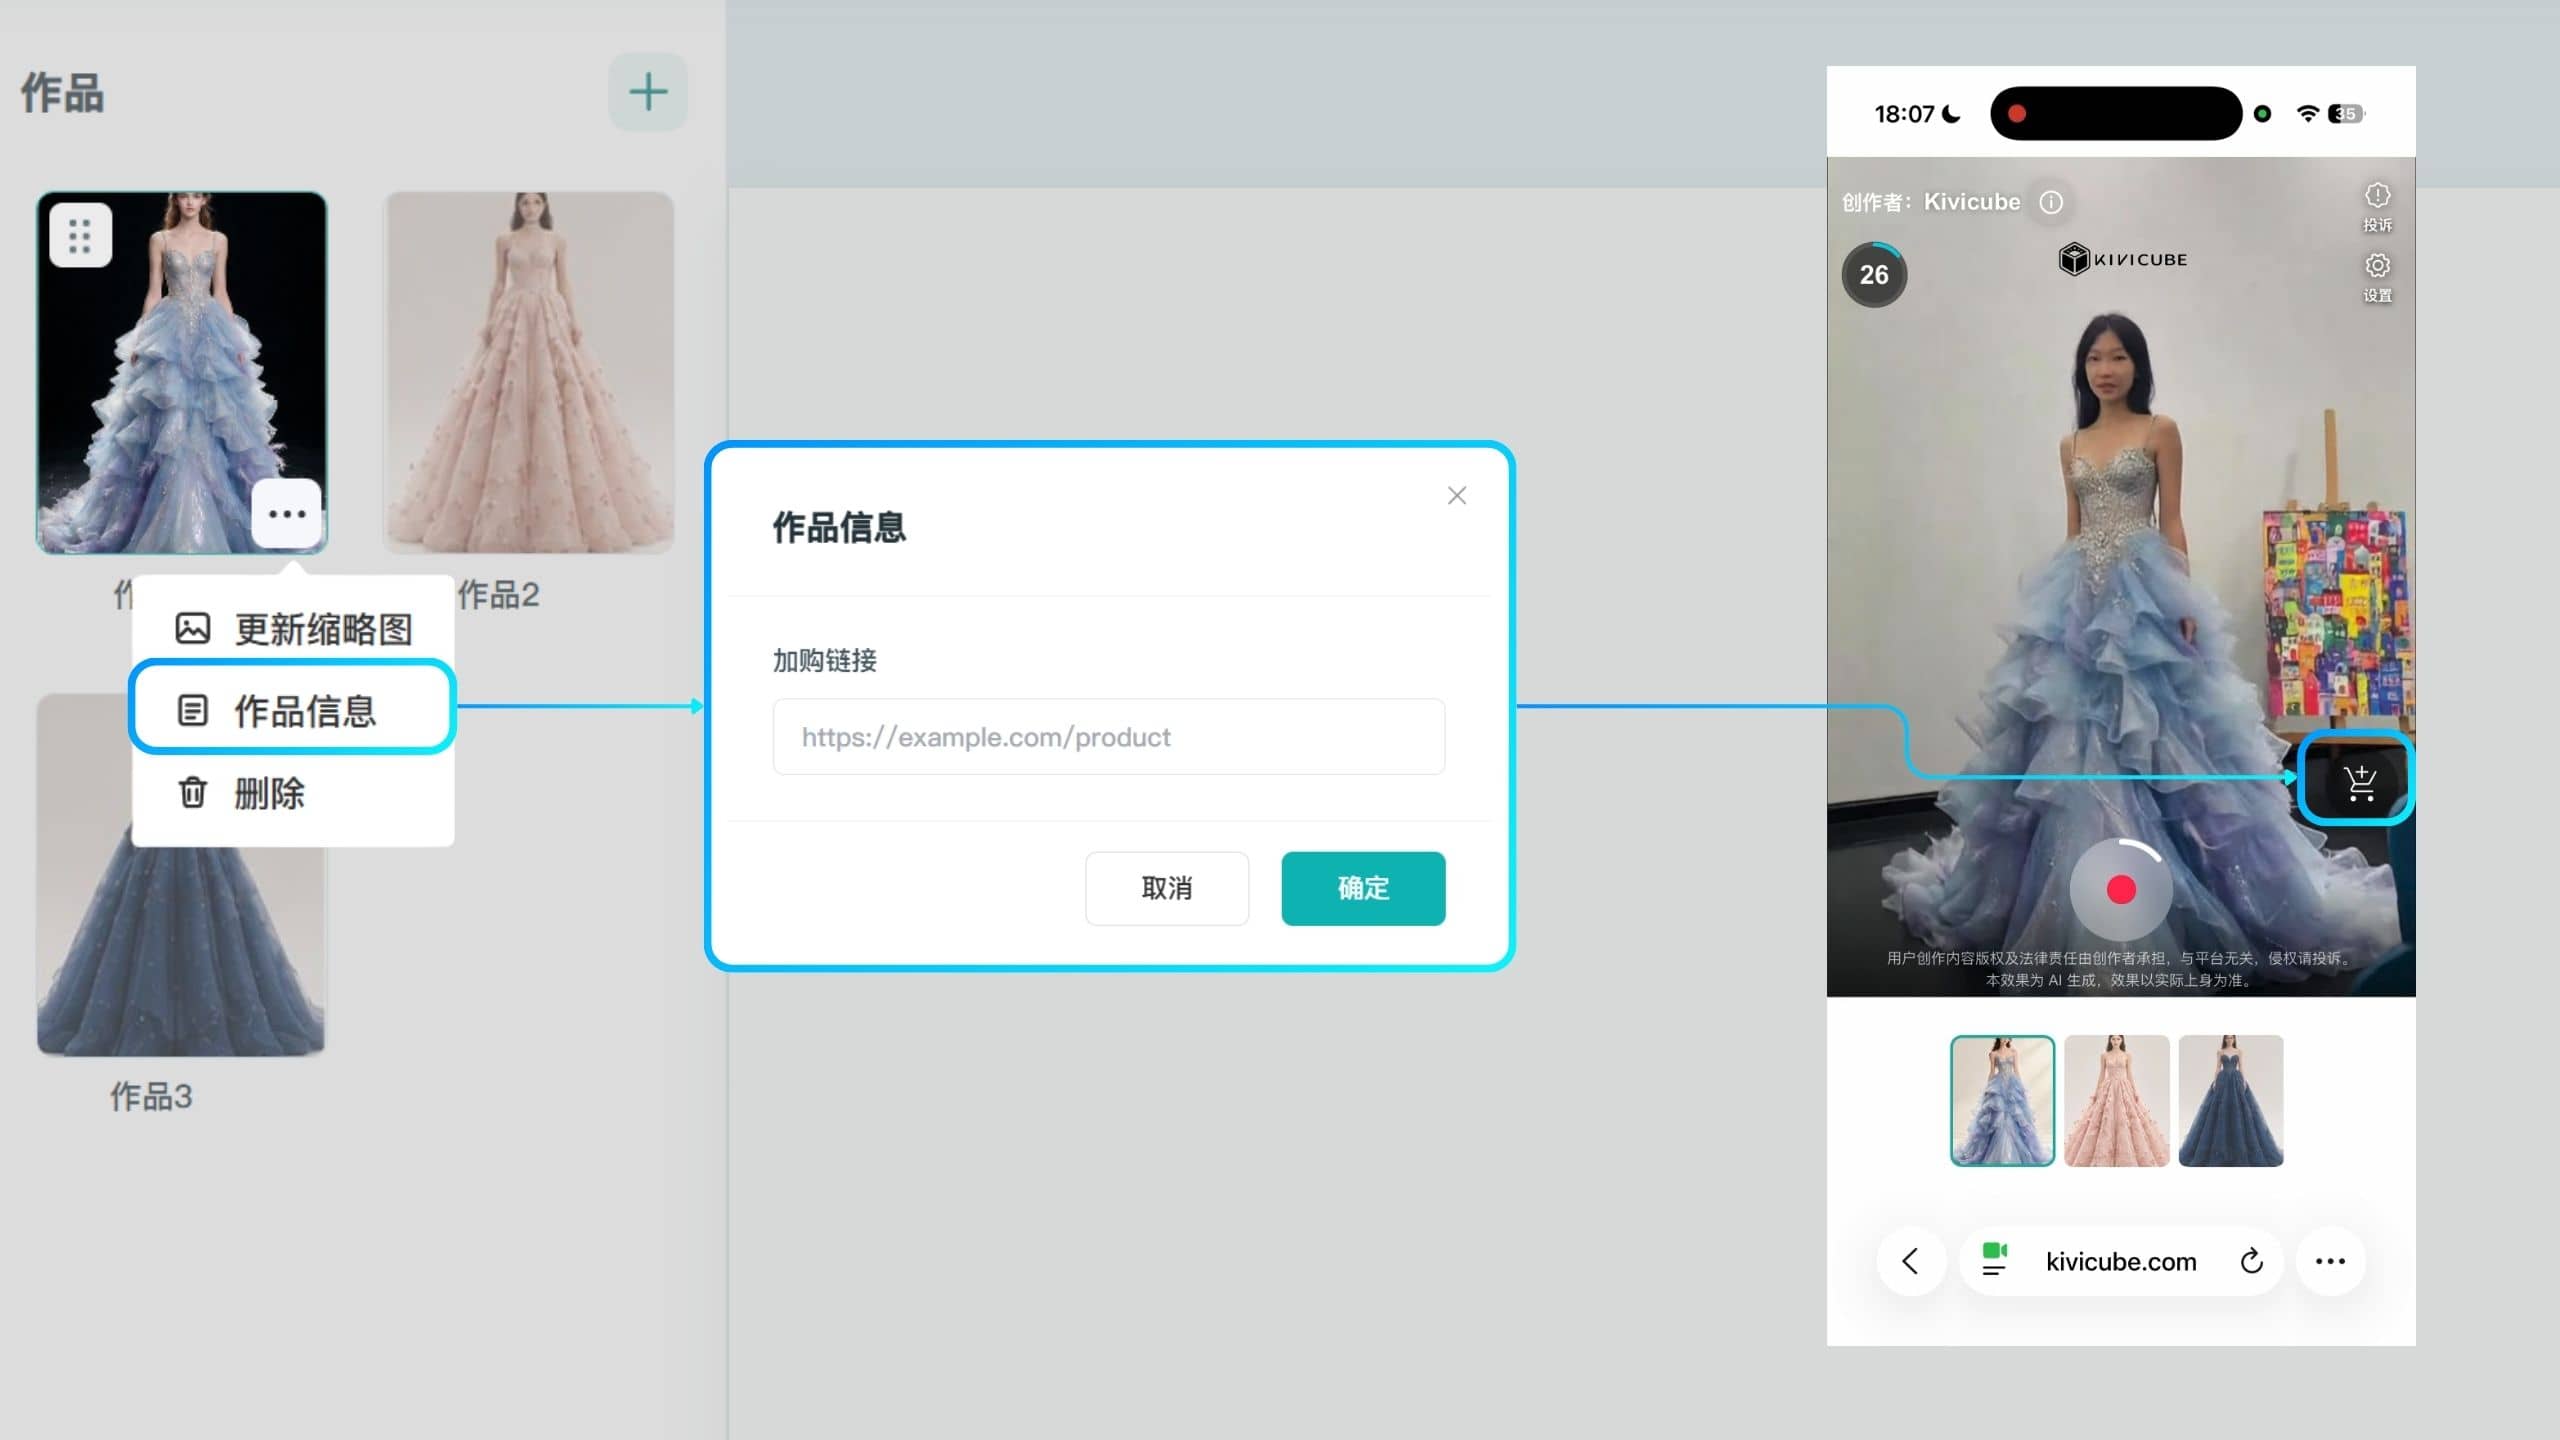Open the three-dot menu on the first 作品

287,514
